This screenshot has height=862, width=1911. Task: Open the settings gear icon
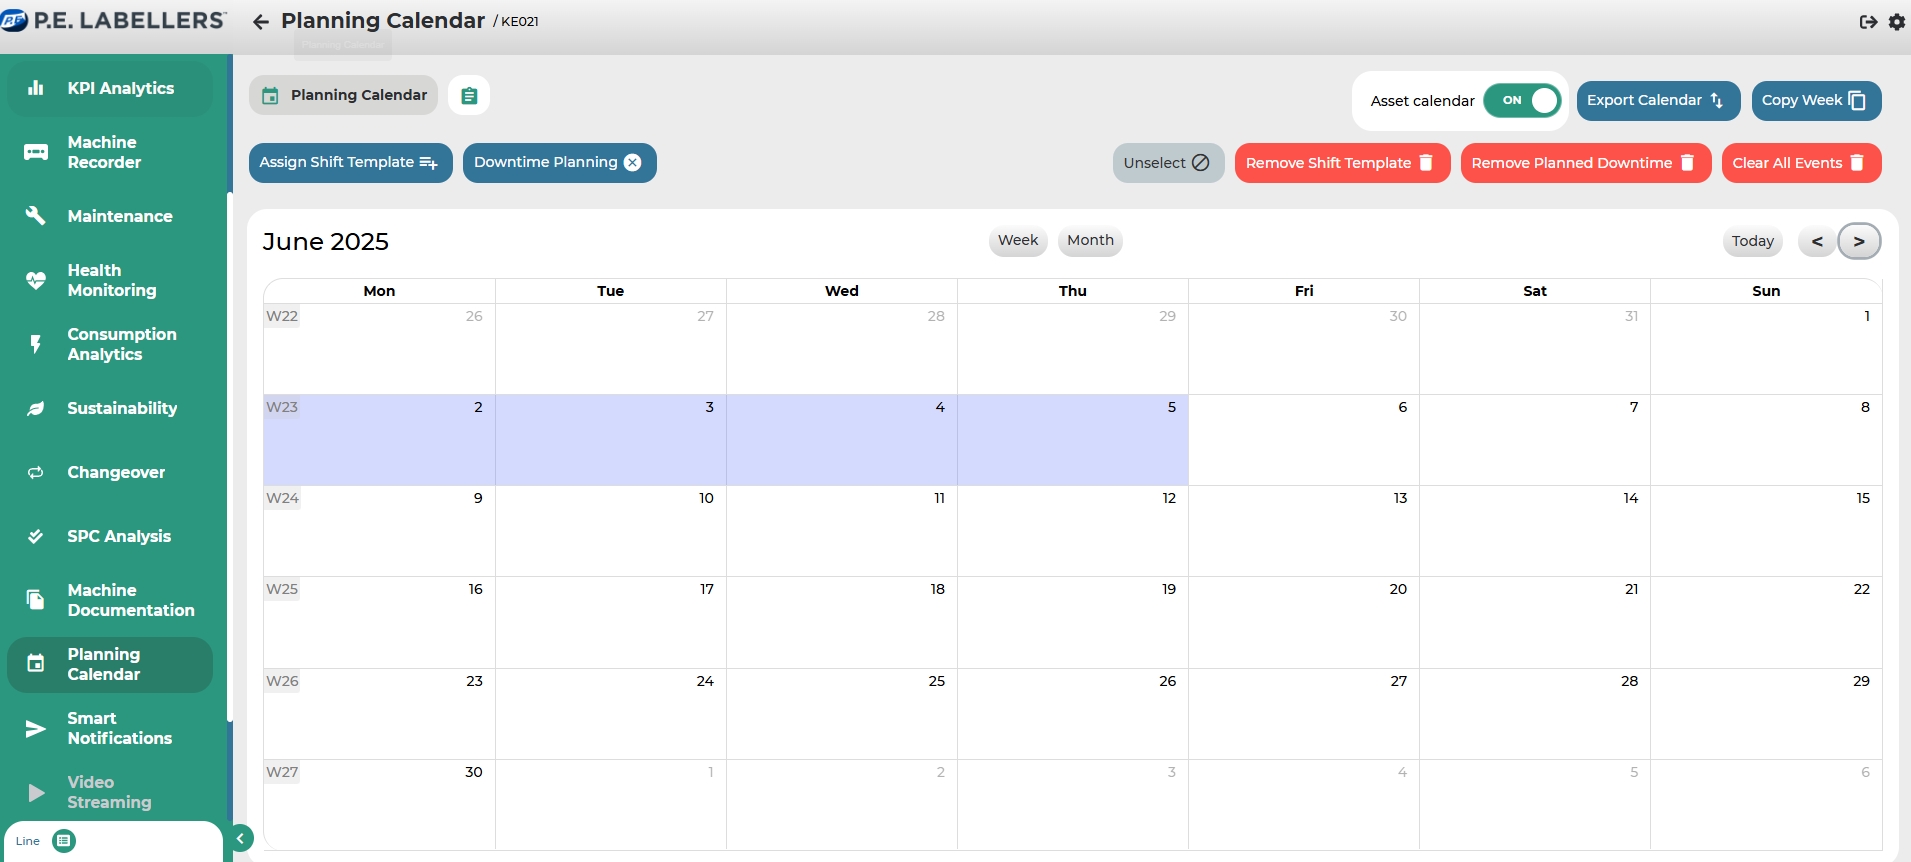point(1896,22)
